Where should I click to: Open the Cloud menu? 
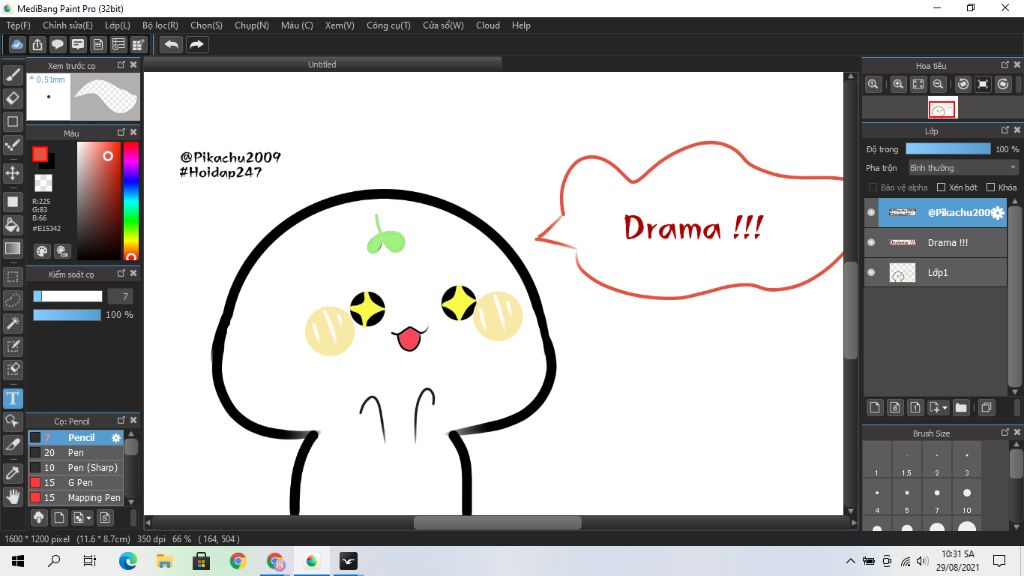(488, 25)
